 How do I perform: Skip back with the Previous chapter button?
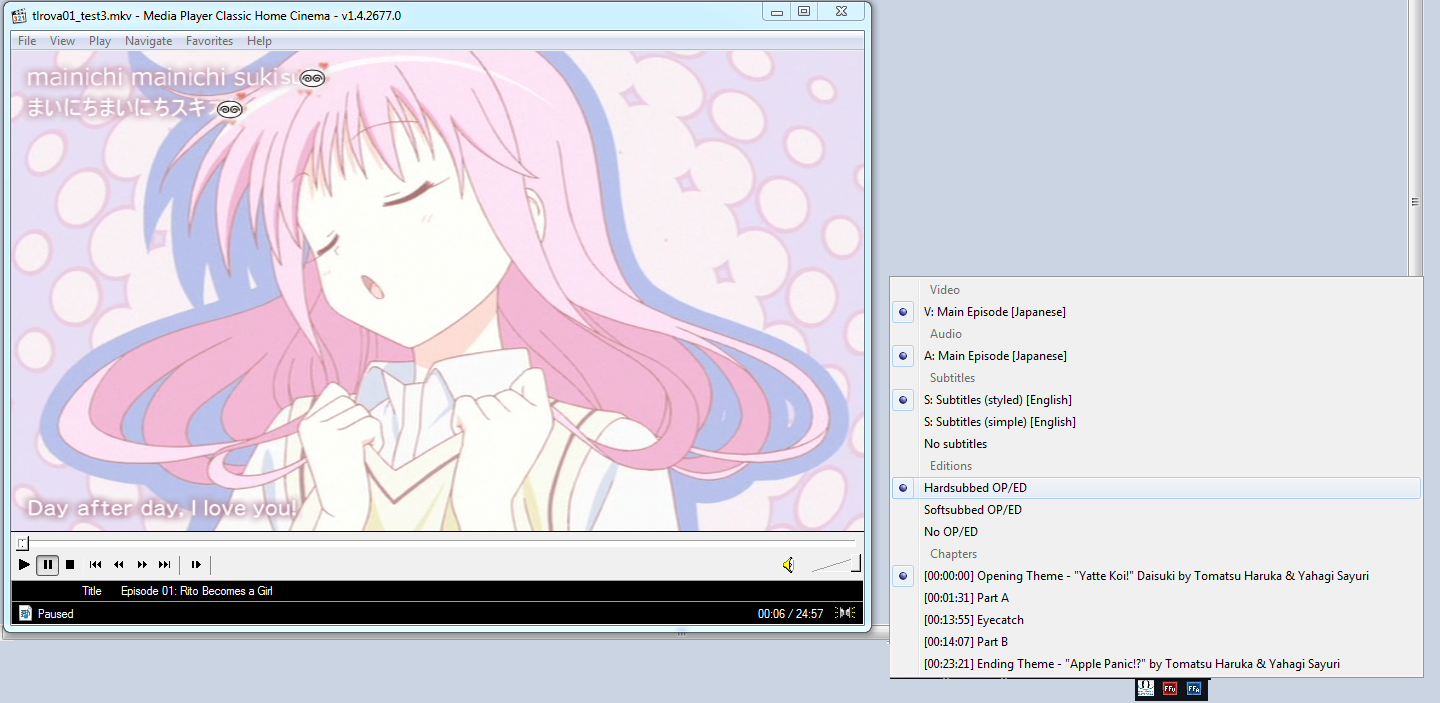[x=96, y=565]
